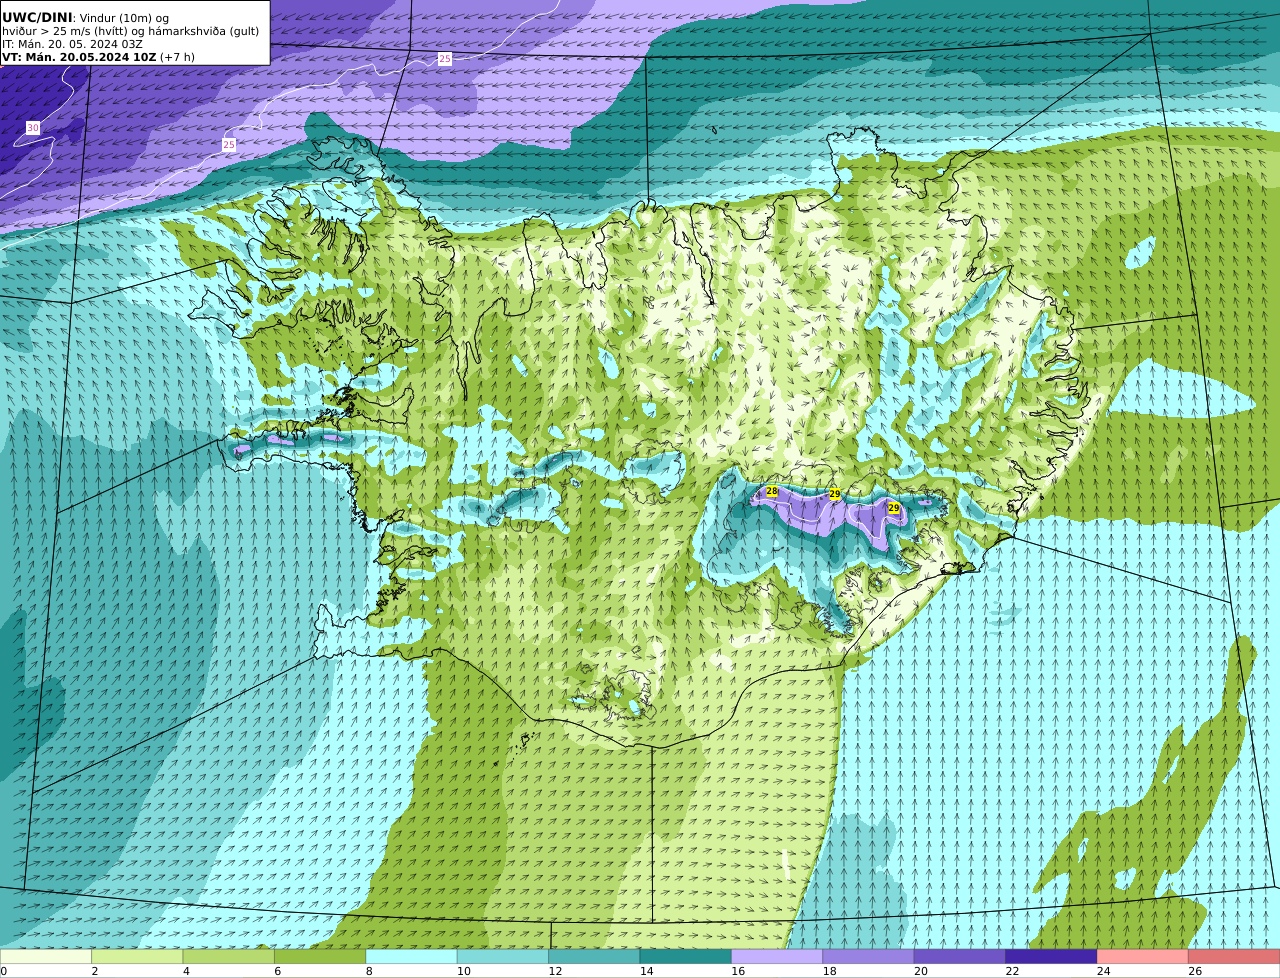
Task: Click the "VT: Mán. 20.05.2024 10Z" valid time
Action: pyautogui.click(x=79, y=57)
